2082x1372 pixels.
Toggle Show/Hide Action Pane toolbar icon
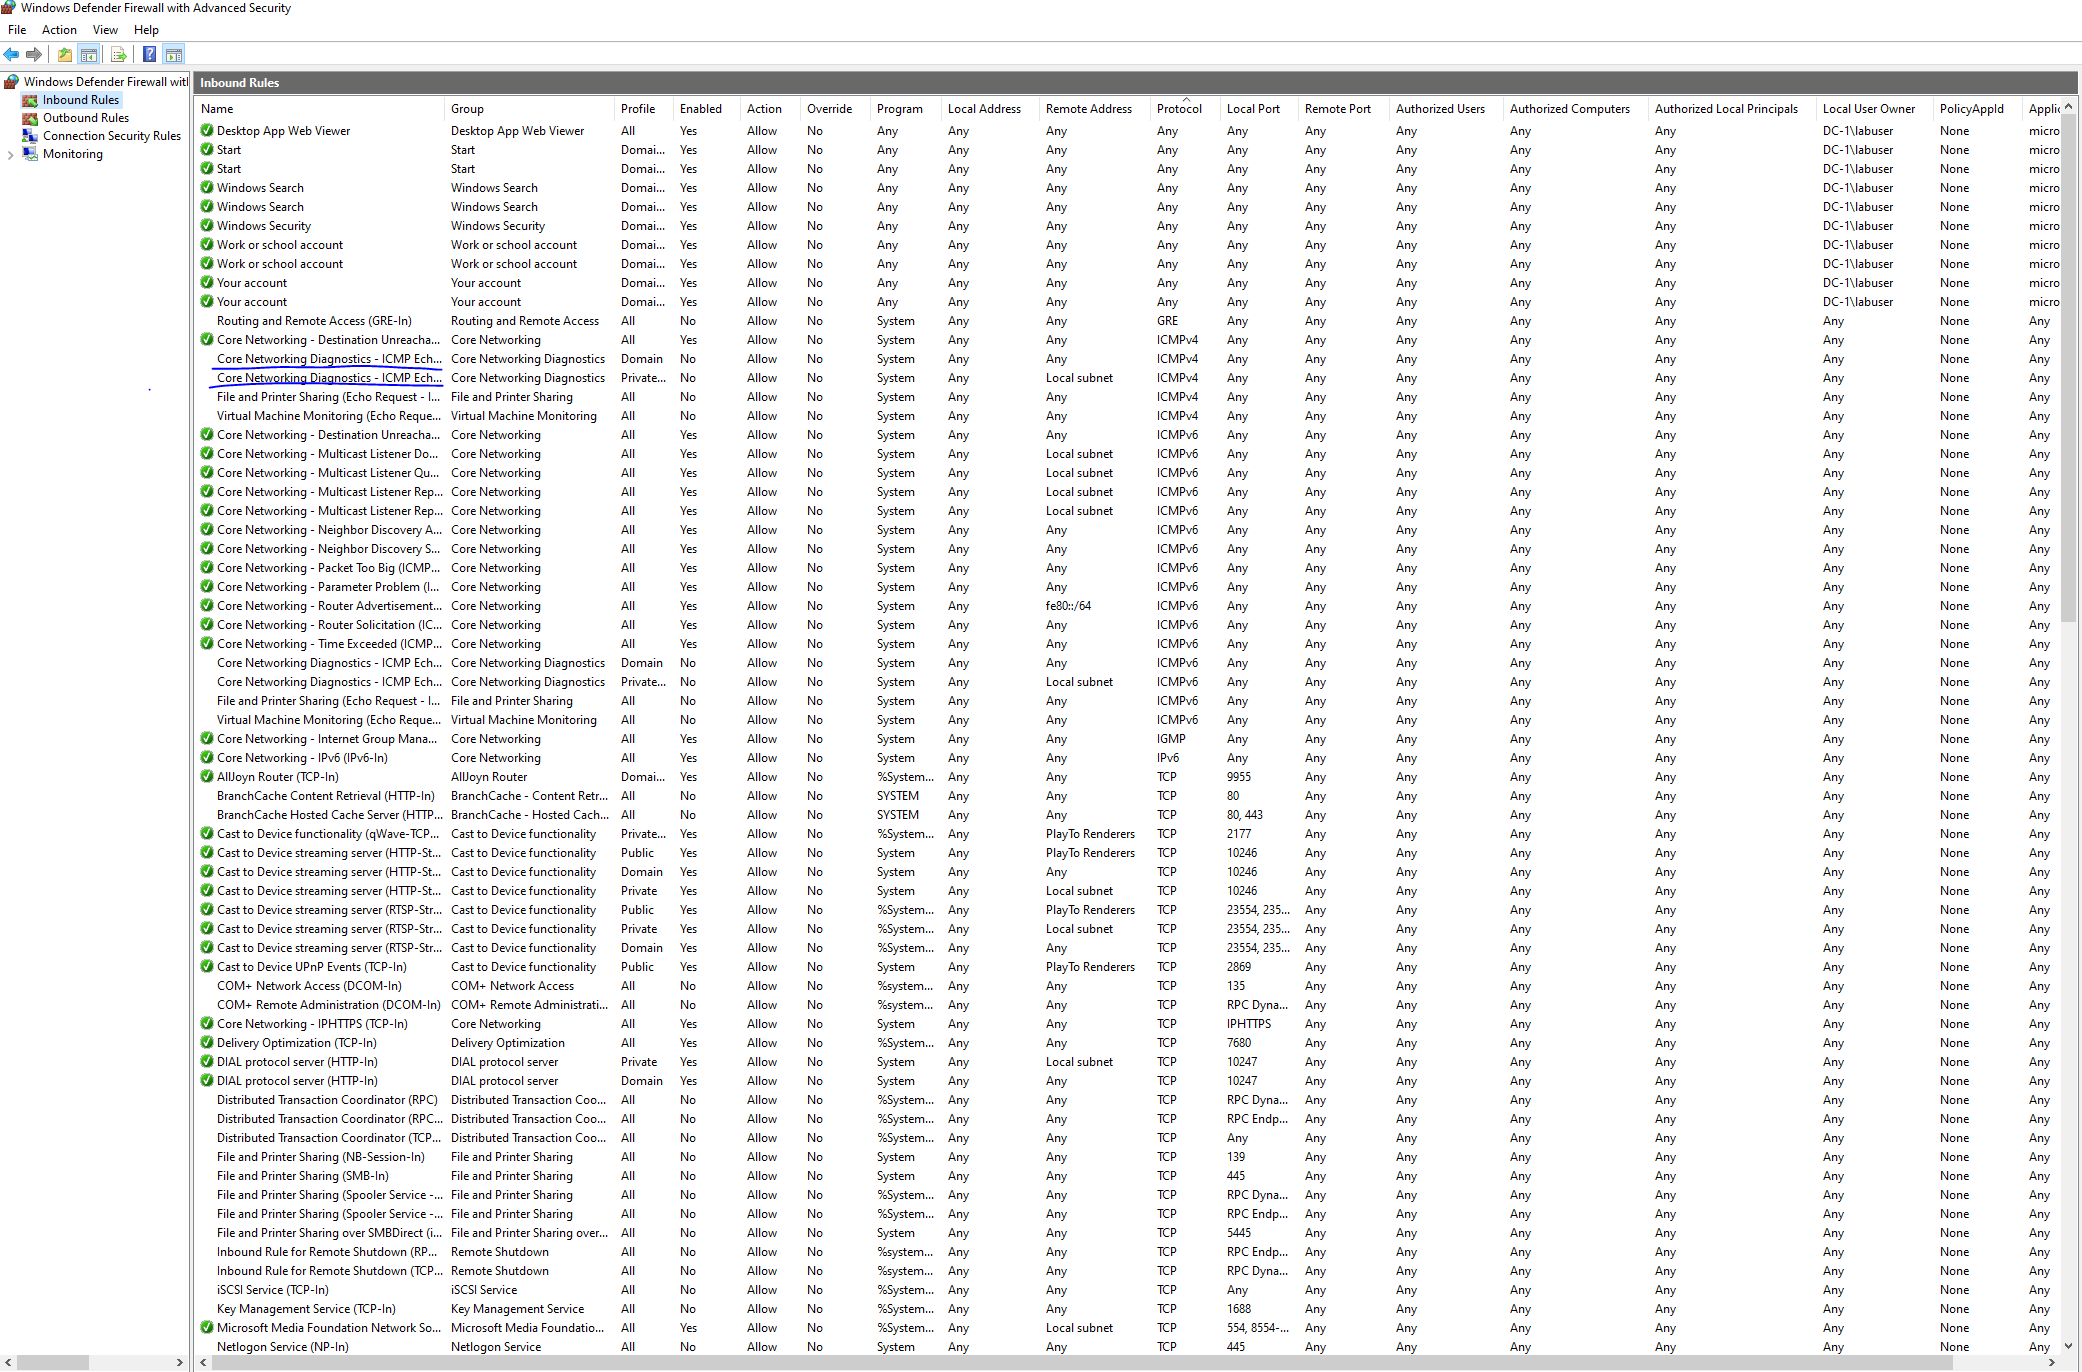pos(174,55)
